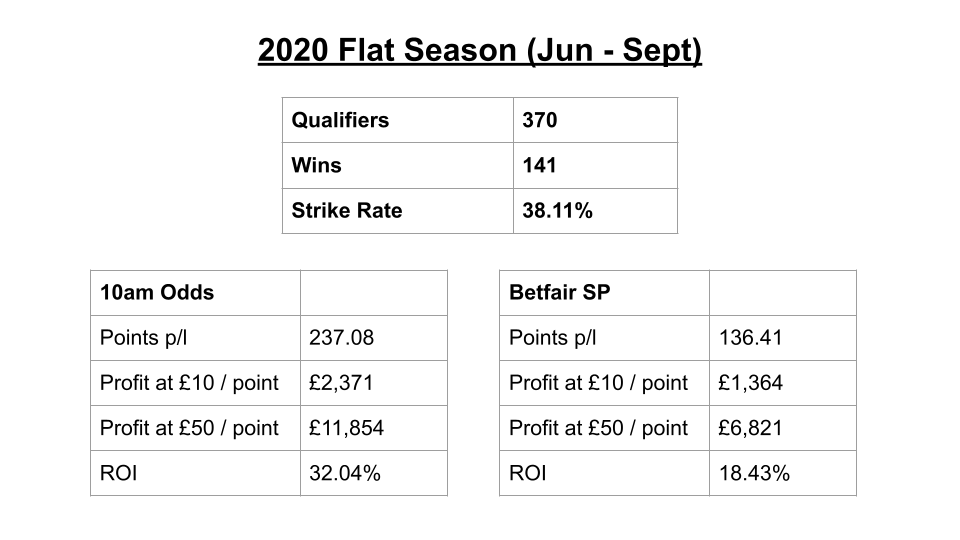The image size is (960, 540).
Task: Select the £11,854 profit cell
Action: [373, 428]
